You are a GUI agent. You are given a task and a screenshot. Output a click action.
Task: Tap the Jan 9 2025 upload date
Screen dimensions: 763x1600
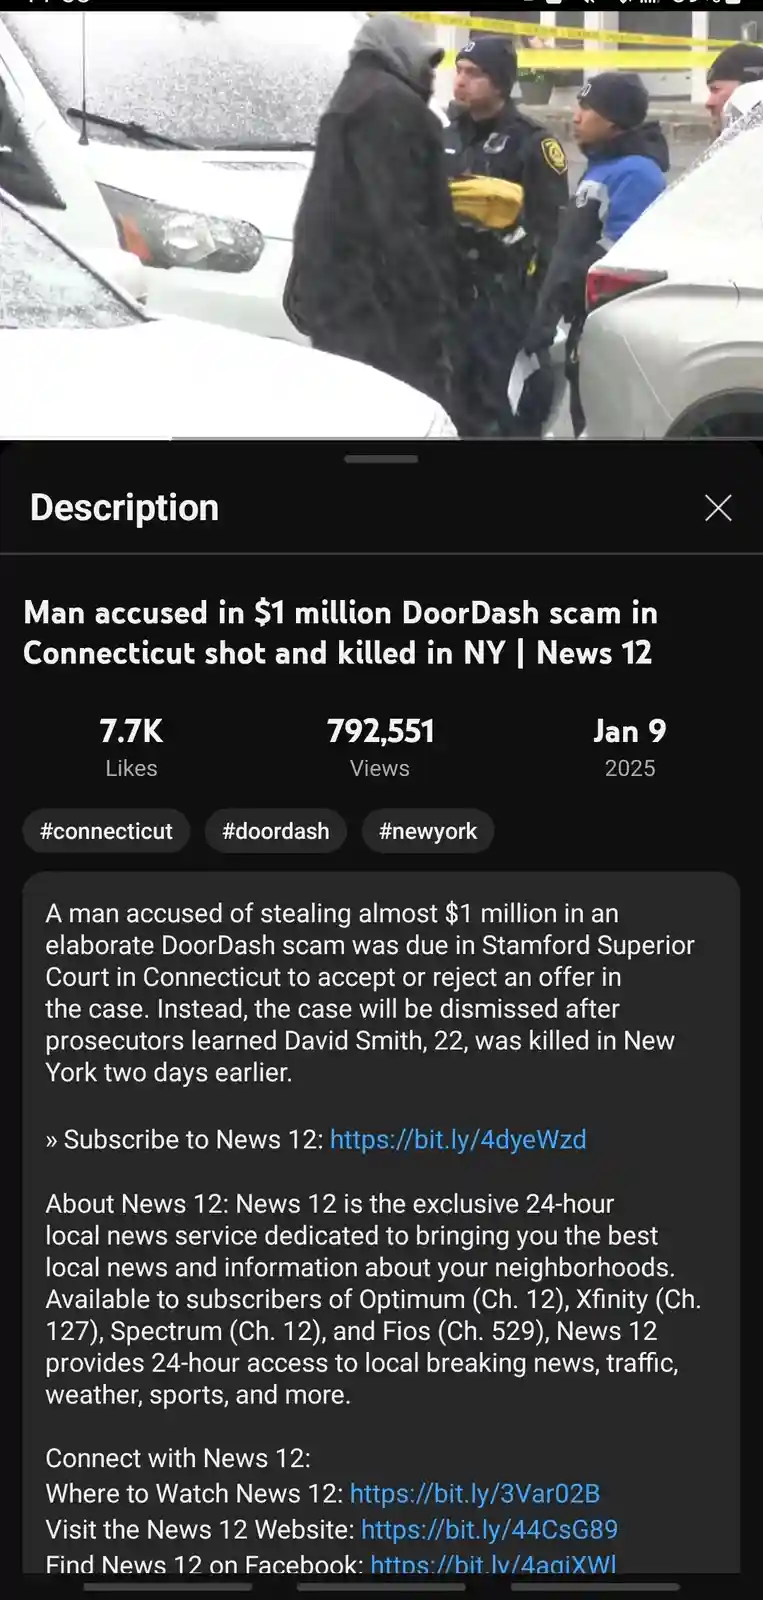[x=630, y=748]
